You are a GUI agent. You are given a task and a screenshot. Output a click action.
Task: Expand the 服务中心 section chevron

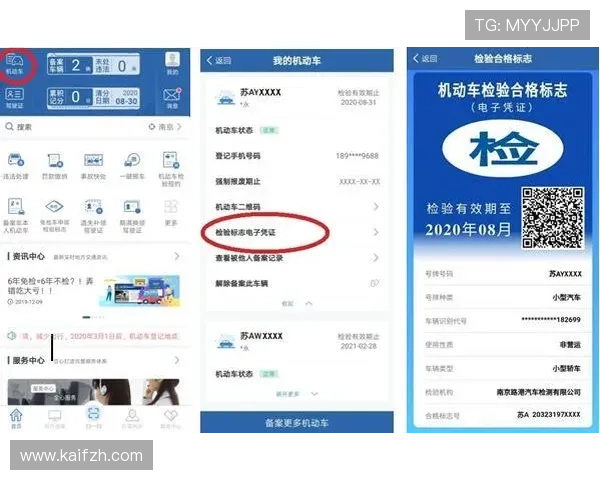click(177, 360)
